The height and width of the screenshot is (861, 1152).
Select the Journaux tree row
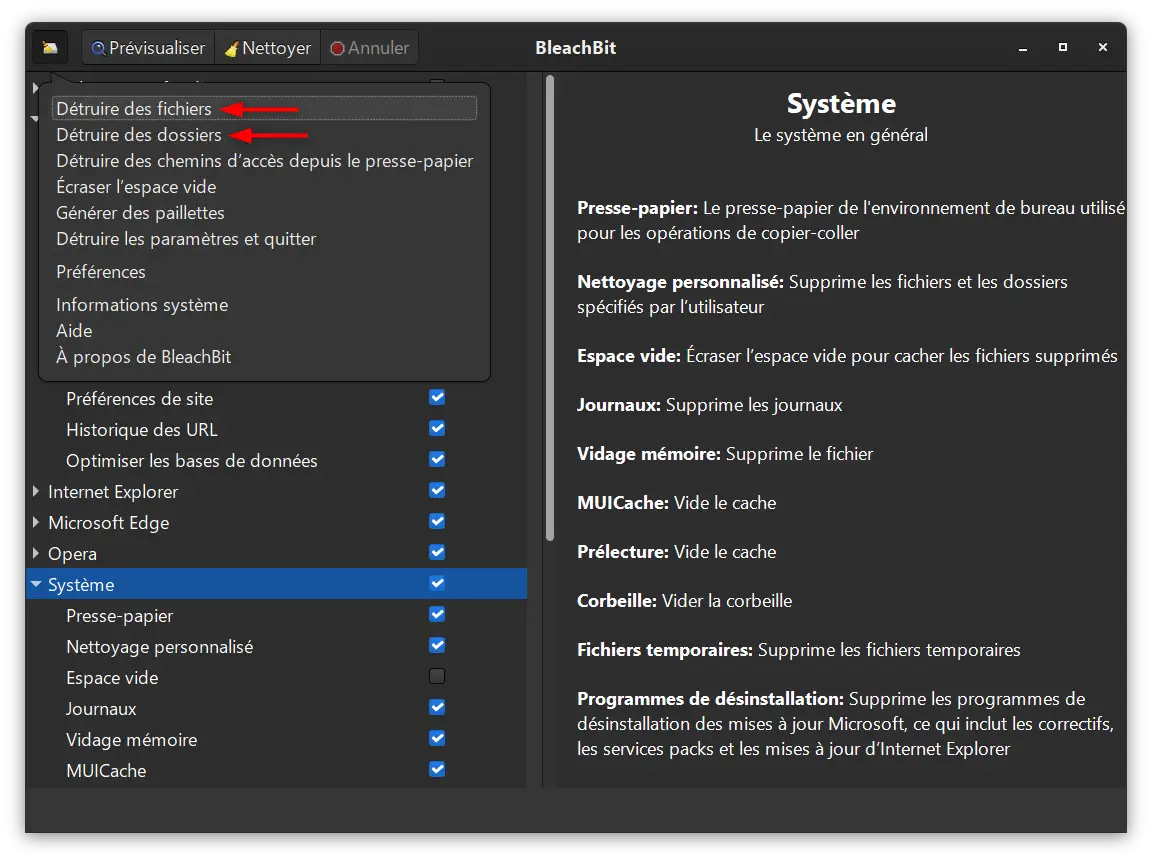pos(276,709)
